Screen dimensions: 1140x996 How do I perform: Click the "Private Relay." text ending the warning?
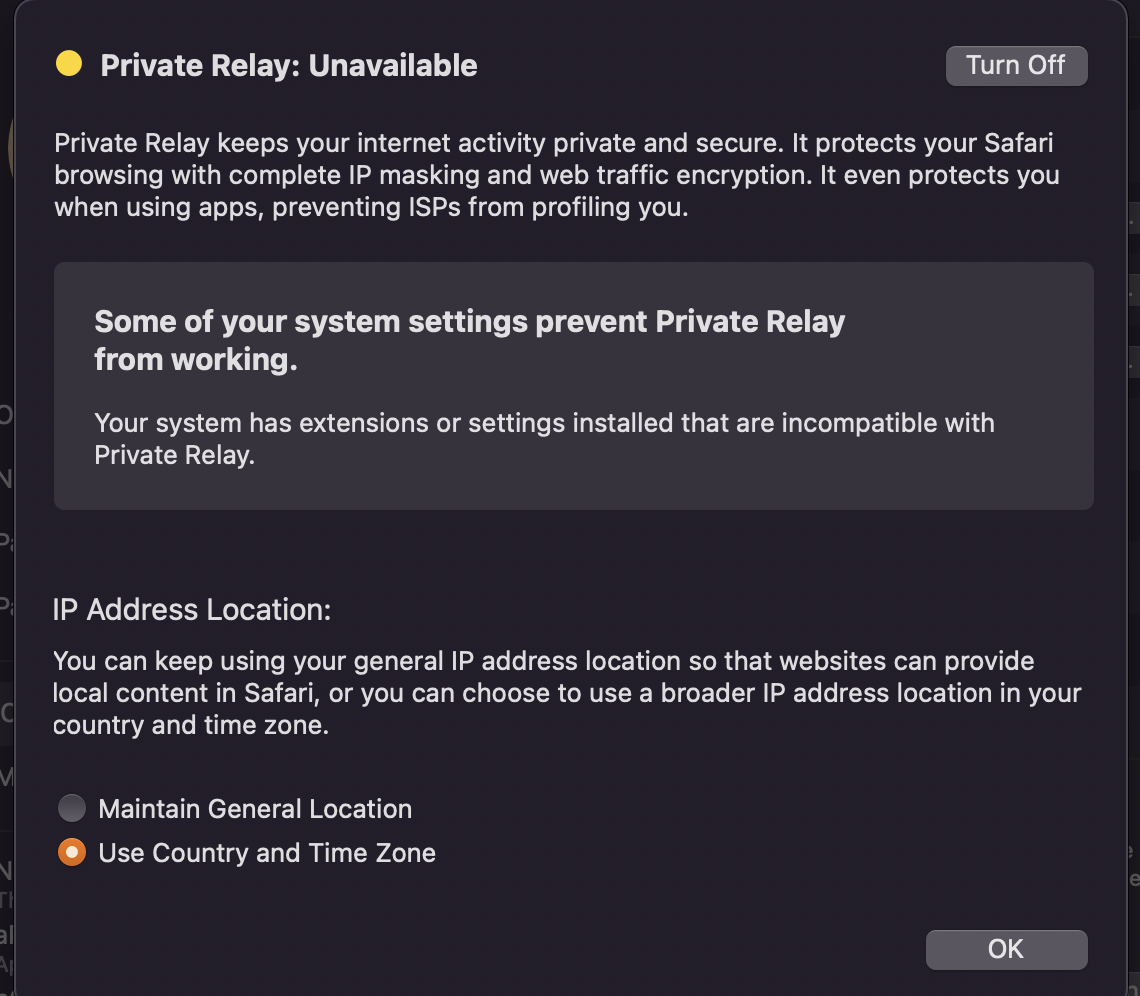pos(175,455)
